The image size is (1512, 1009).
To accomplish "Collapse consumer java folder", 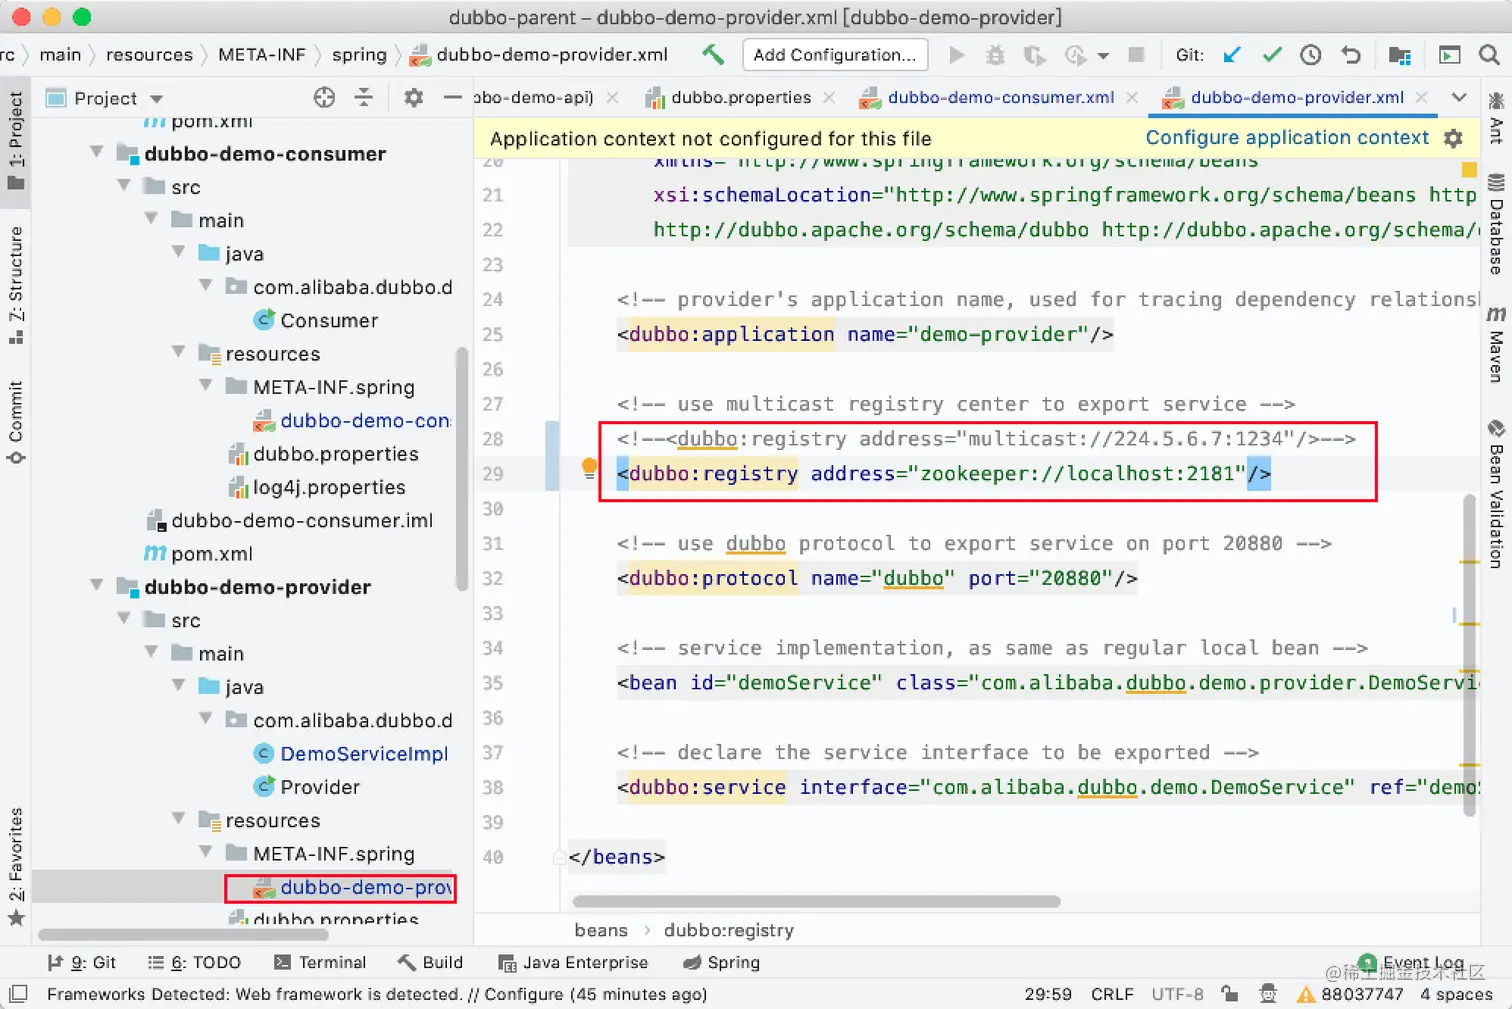I will 179,252.
